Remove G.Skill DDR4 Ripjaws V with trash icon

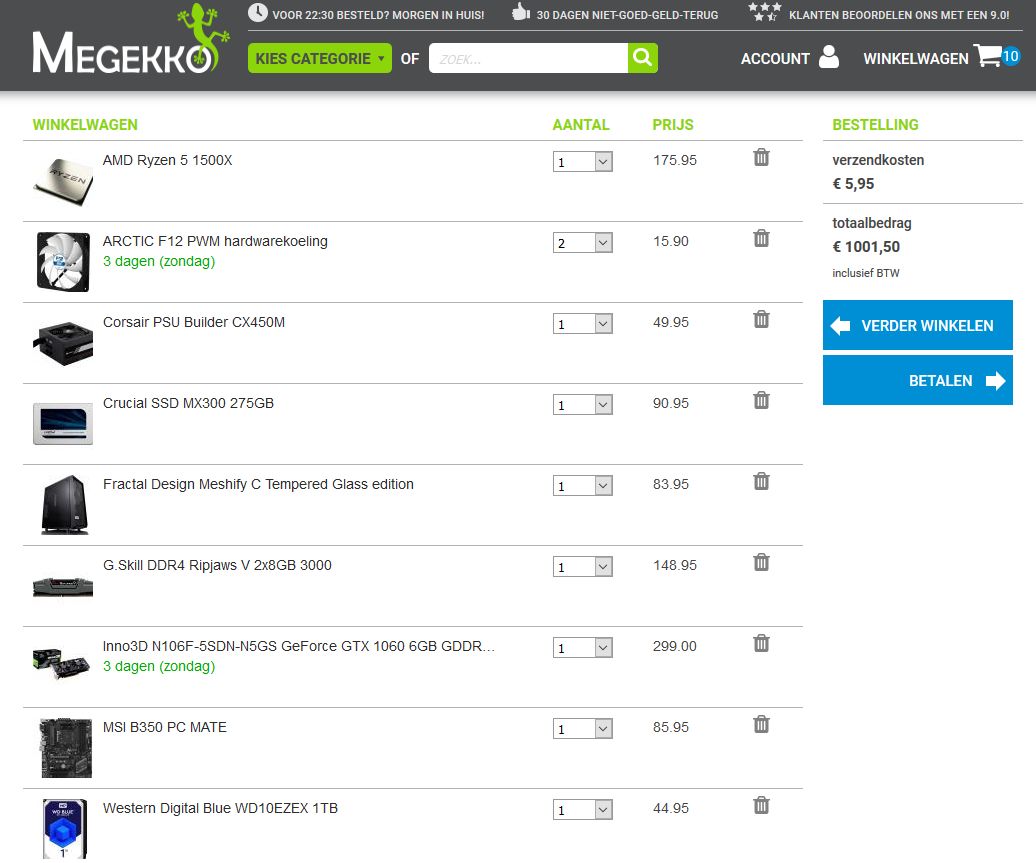[761, 562]
